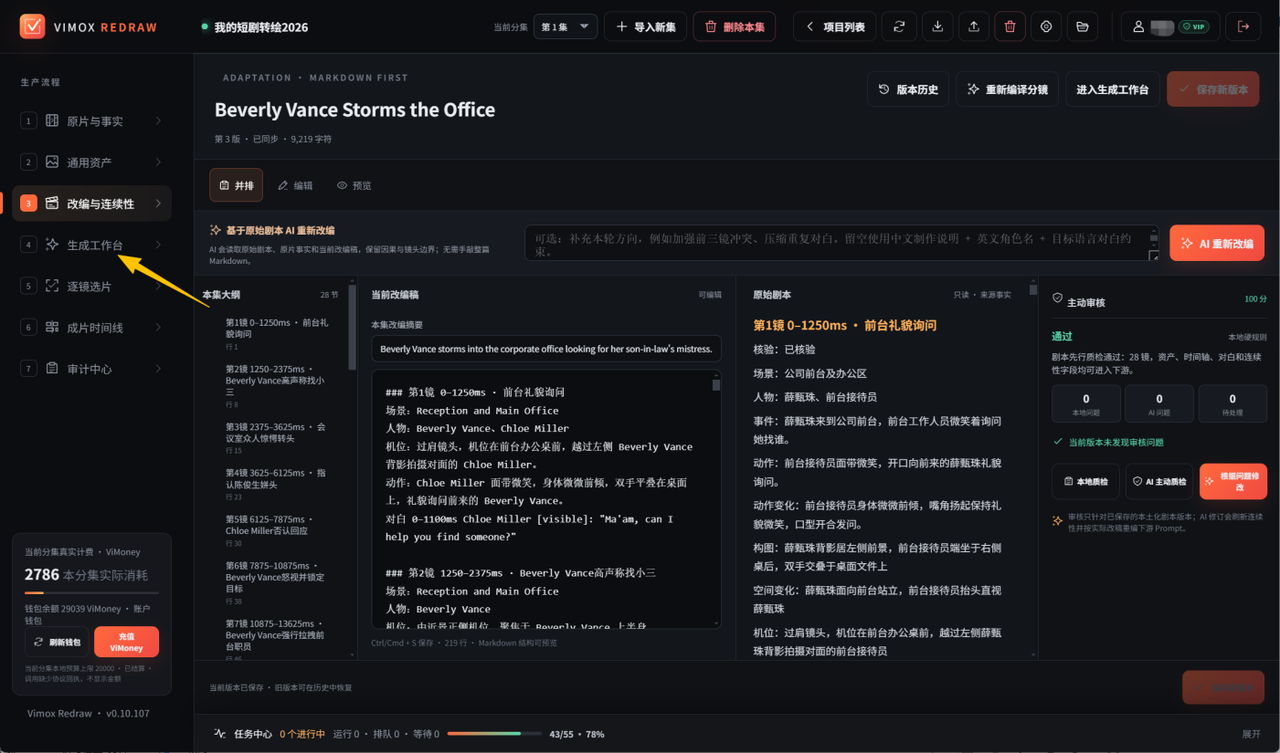This screenshot has width=1280, height=753.
Task: Expand the 通用资产 sidebar chevron
Action: 158,162
